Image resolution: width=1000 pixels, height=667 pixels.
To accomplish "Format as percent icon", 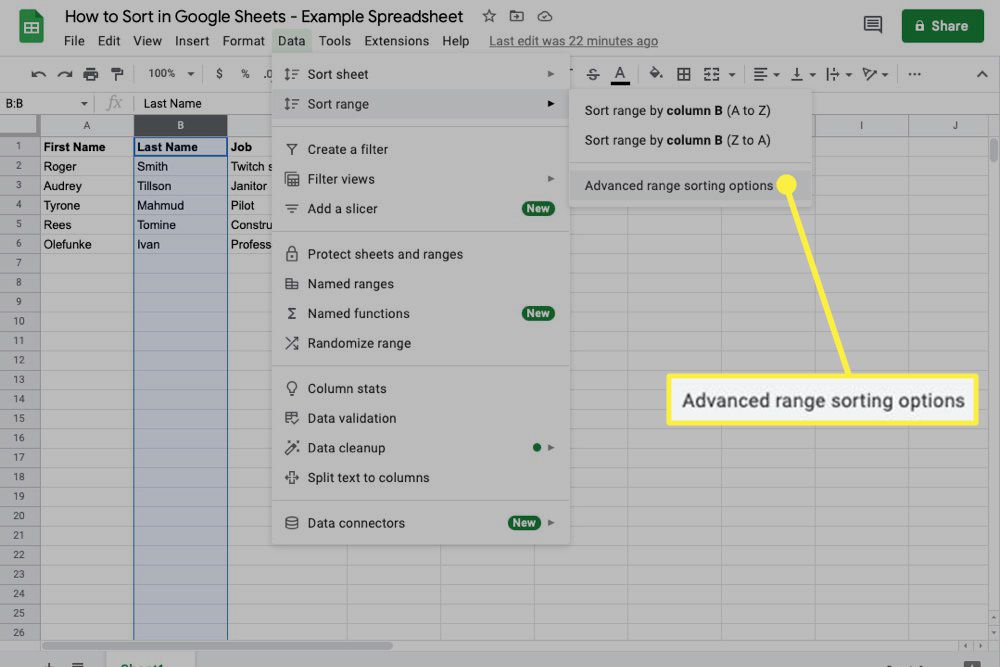I will (245, 74).
